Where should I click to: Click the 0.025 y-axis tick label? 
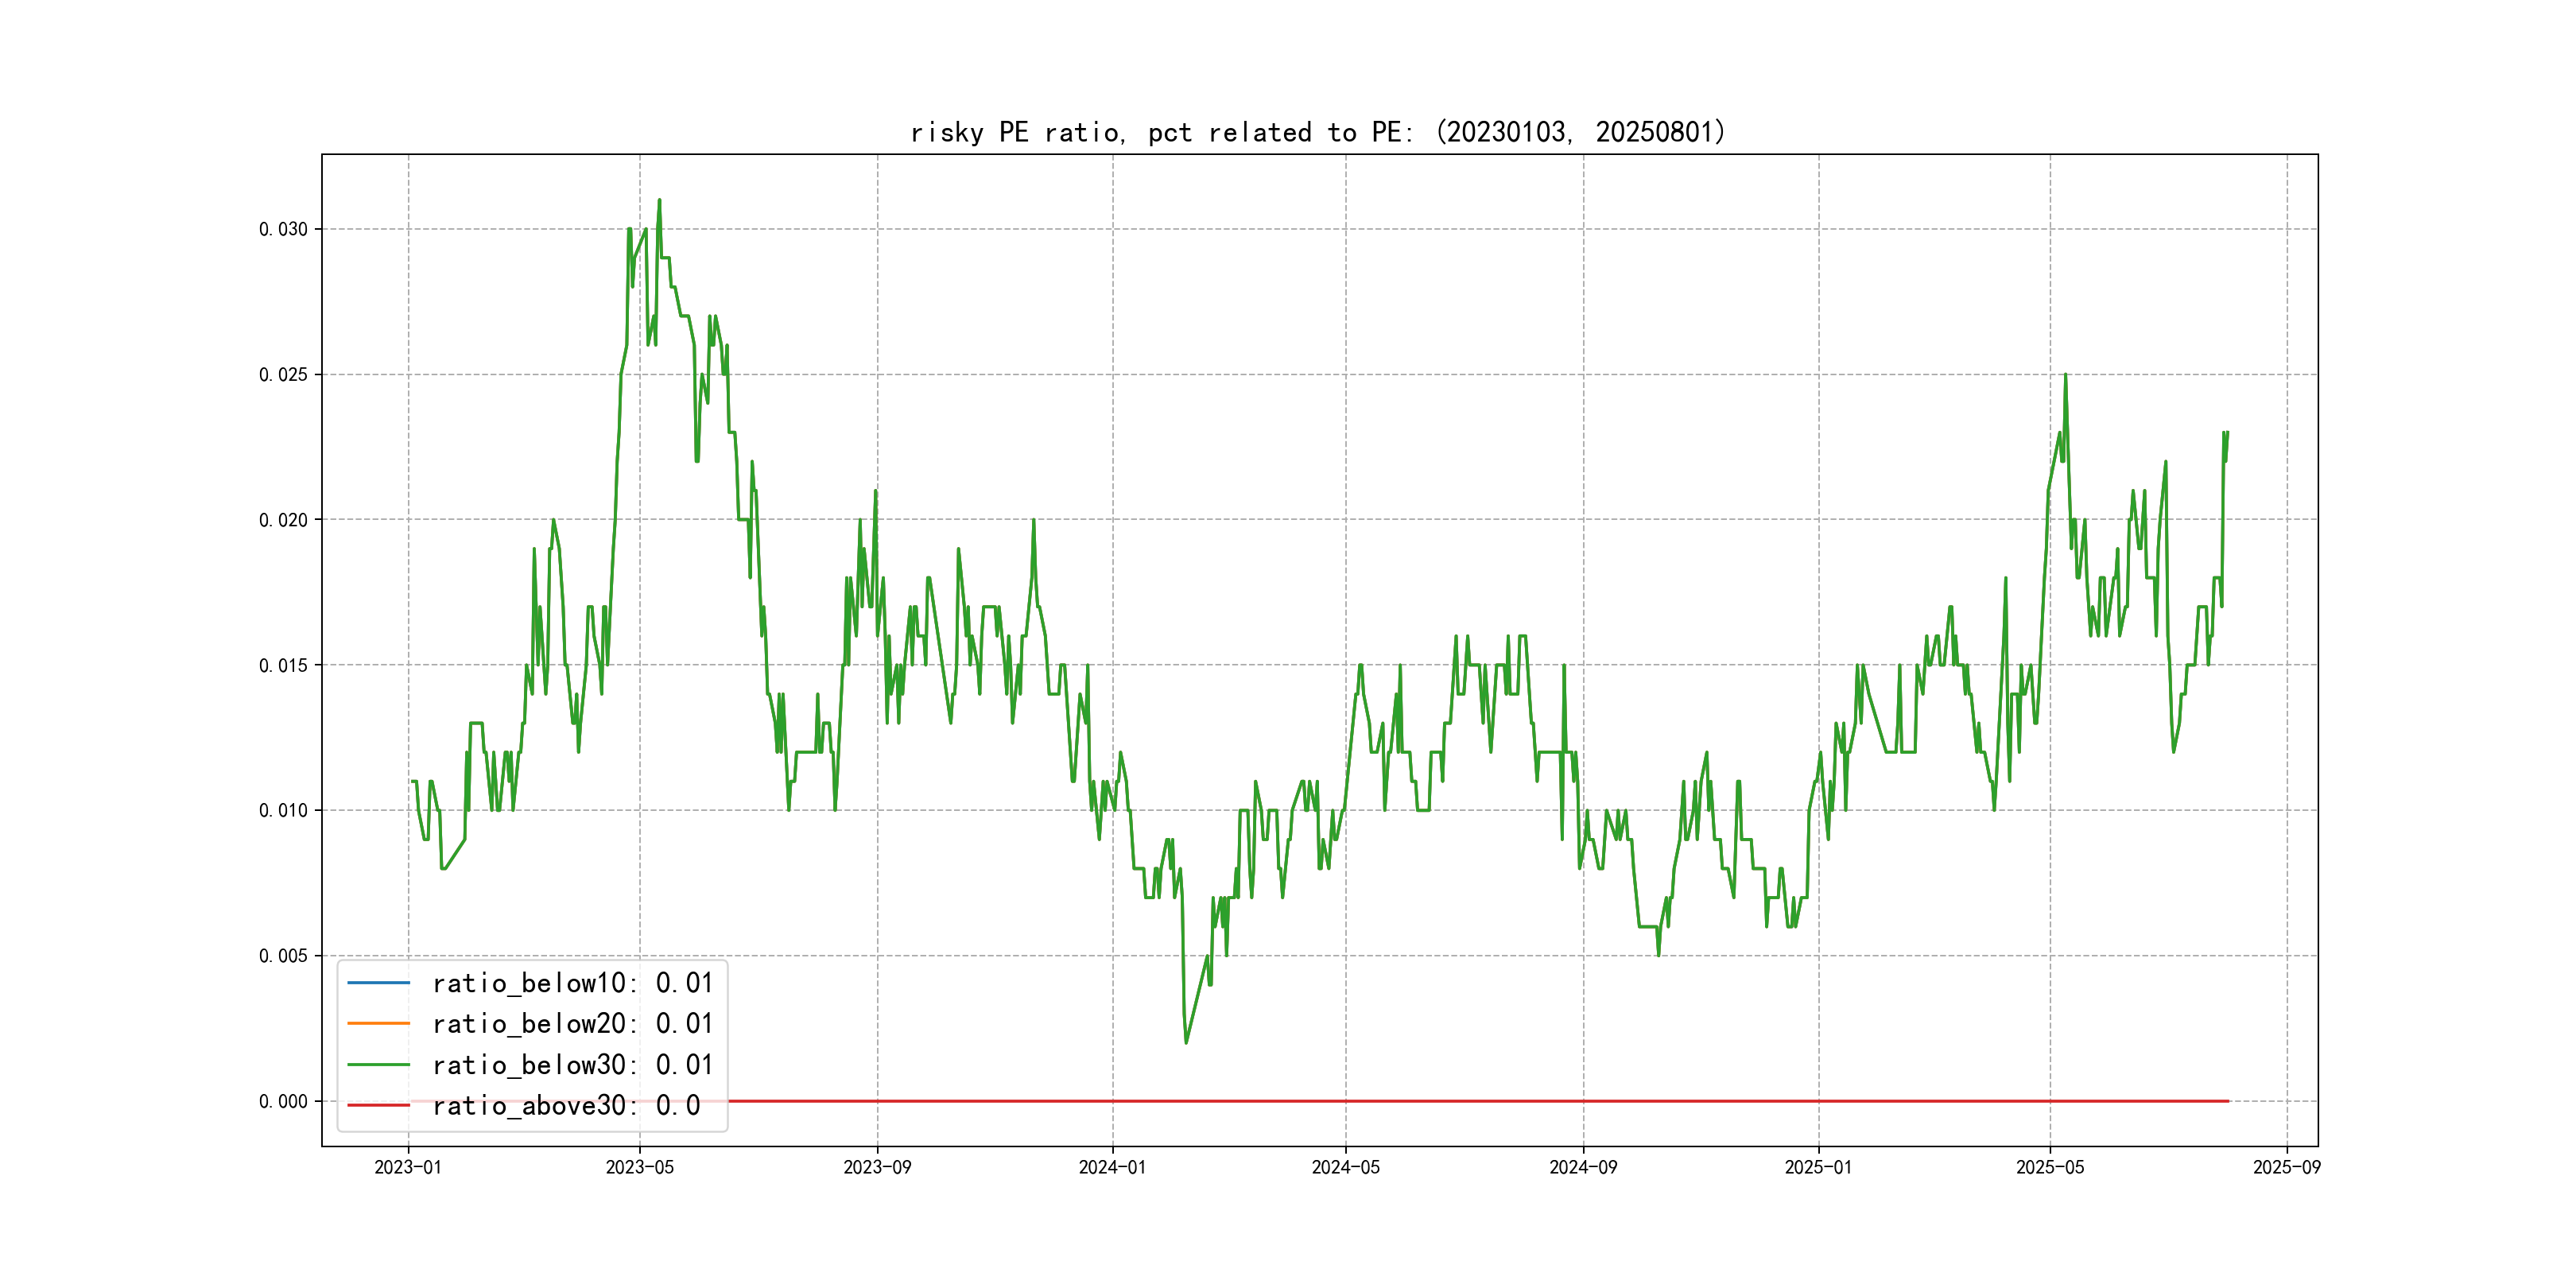283,375
